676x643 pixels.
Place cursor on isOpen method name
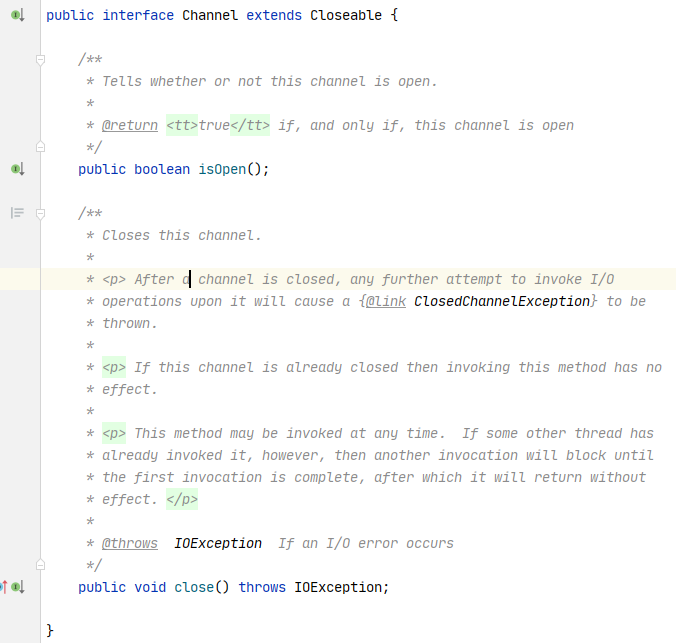[x=222, y=169]
